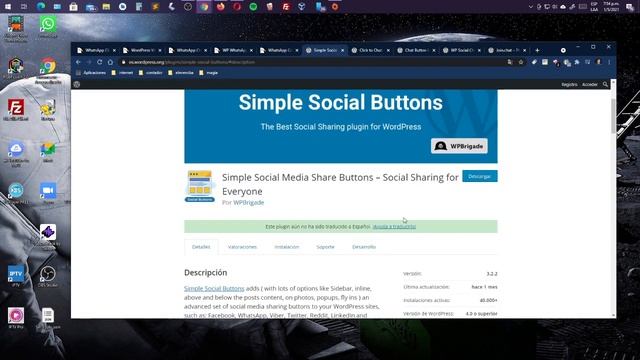Open the notification center in system tray
The image size is (640, 360).
(630, 7)
